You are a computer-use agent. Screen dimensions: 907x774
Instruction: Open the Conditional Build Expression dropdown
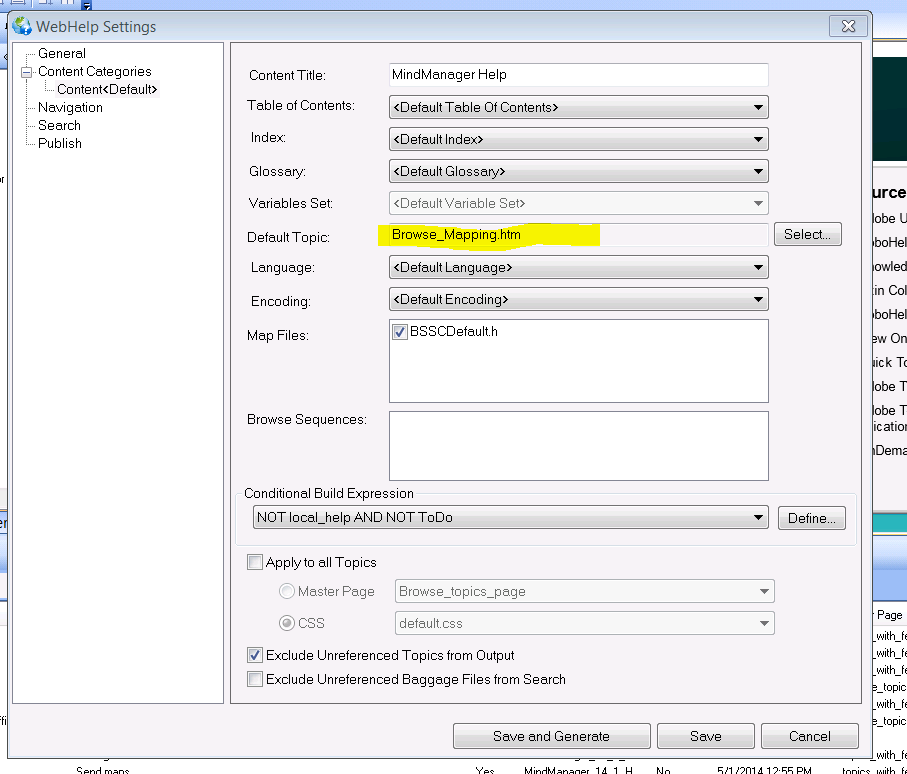[510, 517]
